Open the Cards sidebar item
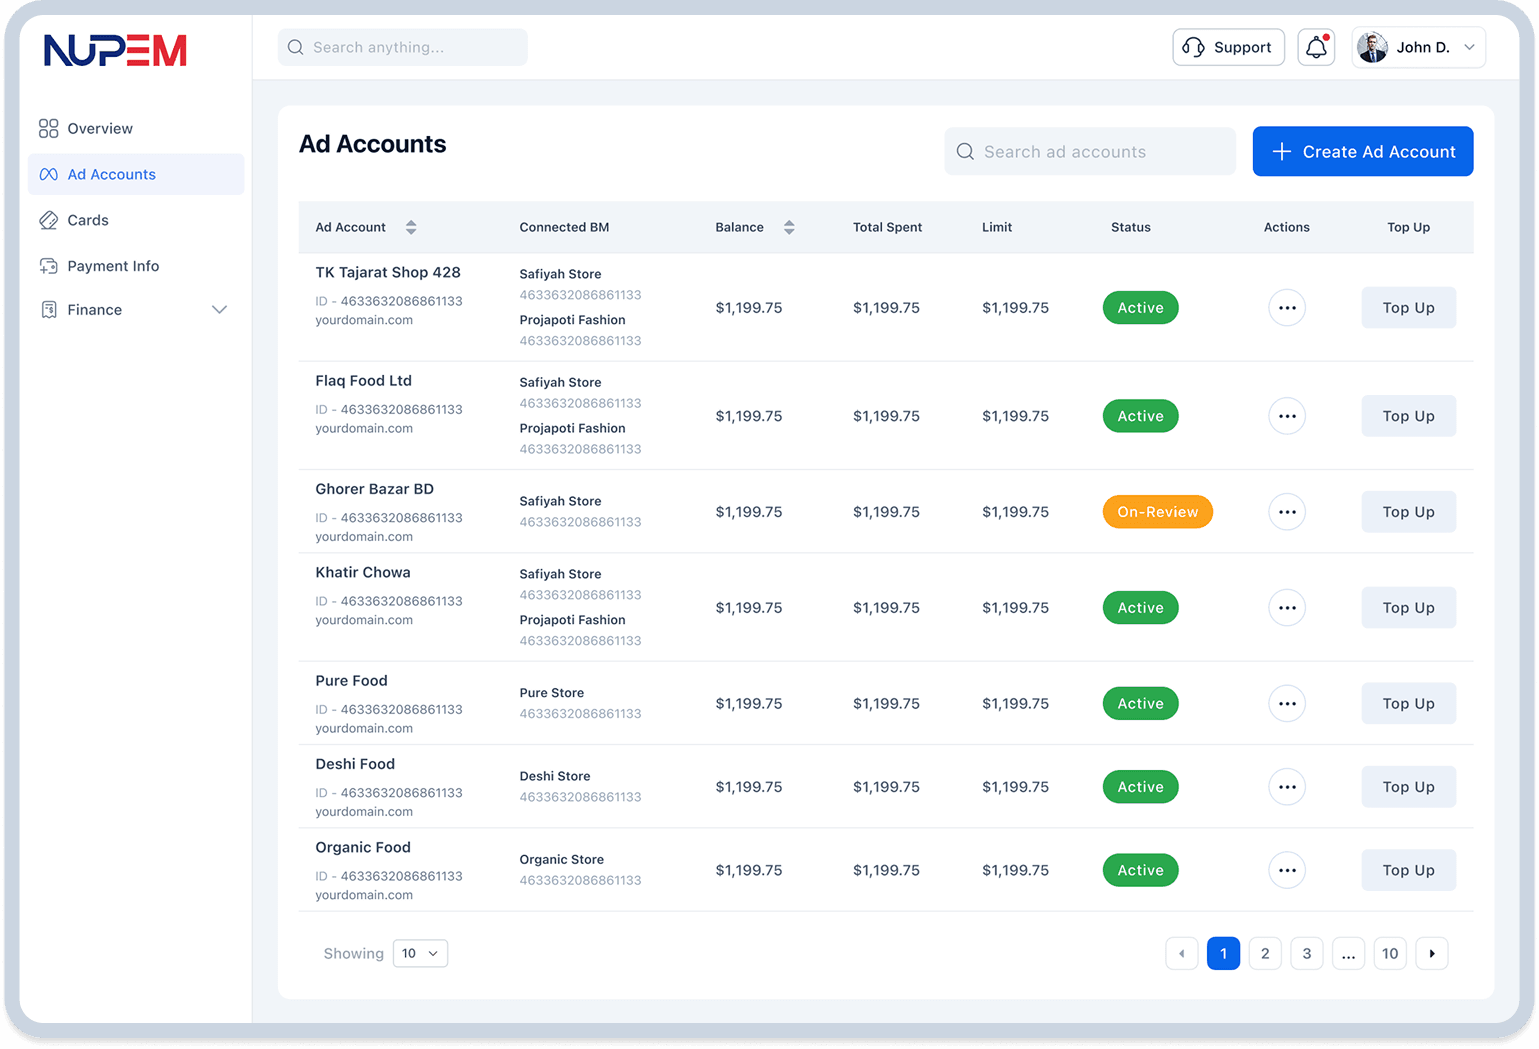This screenshot has height=1049, width=1539. tap(88, 220)
